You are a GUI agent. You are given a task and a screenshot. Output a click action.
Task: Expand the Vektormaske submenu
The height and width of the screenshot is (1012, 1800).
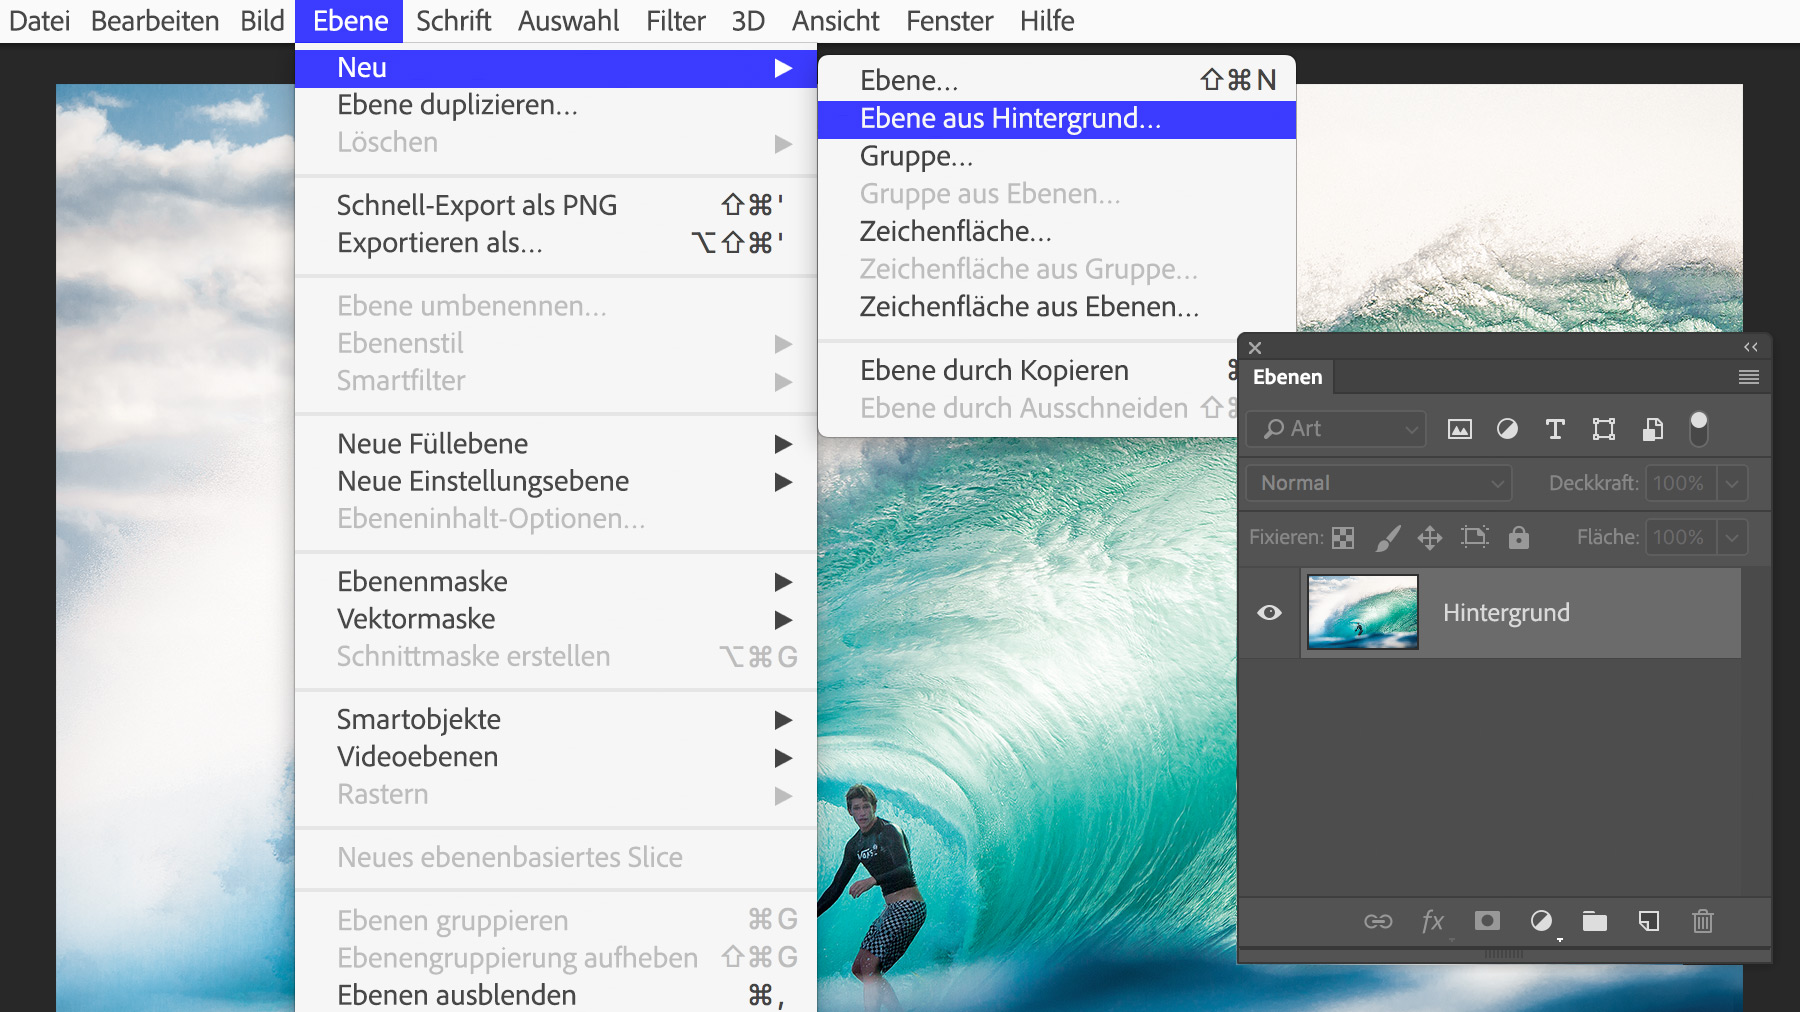coord(556,620)
